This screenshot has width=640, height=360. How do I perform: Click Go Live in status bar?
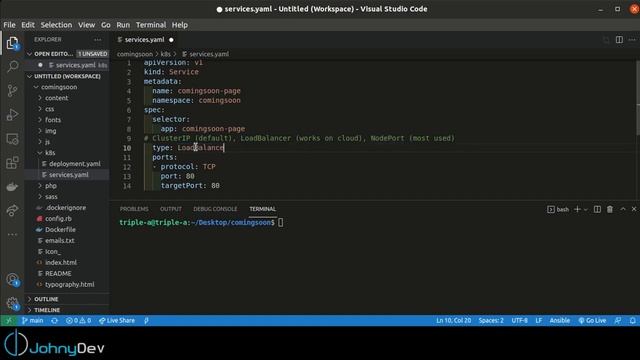click(x=592, y=320)
